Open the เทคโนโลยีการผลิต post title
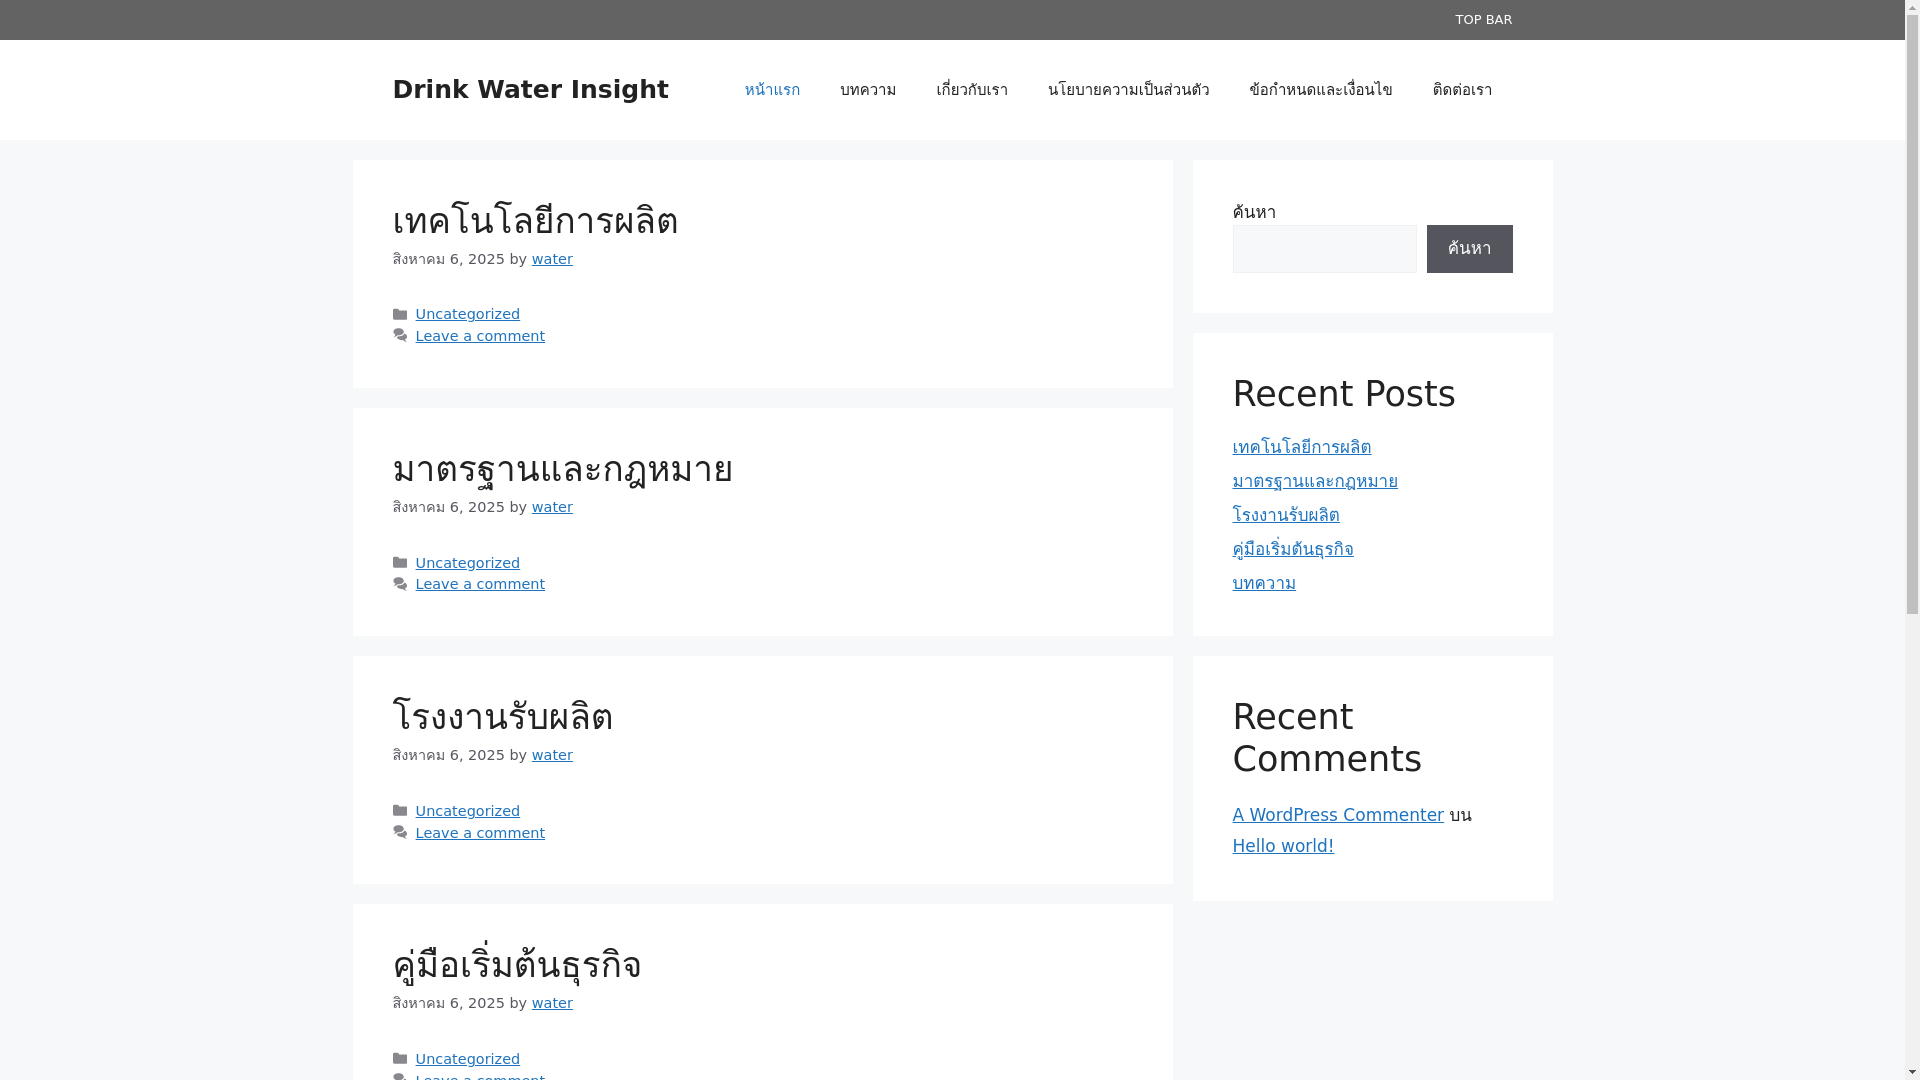This screenshot has width=1920, height=1080. click(535, 221)
